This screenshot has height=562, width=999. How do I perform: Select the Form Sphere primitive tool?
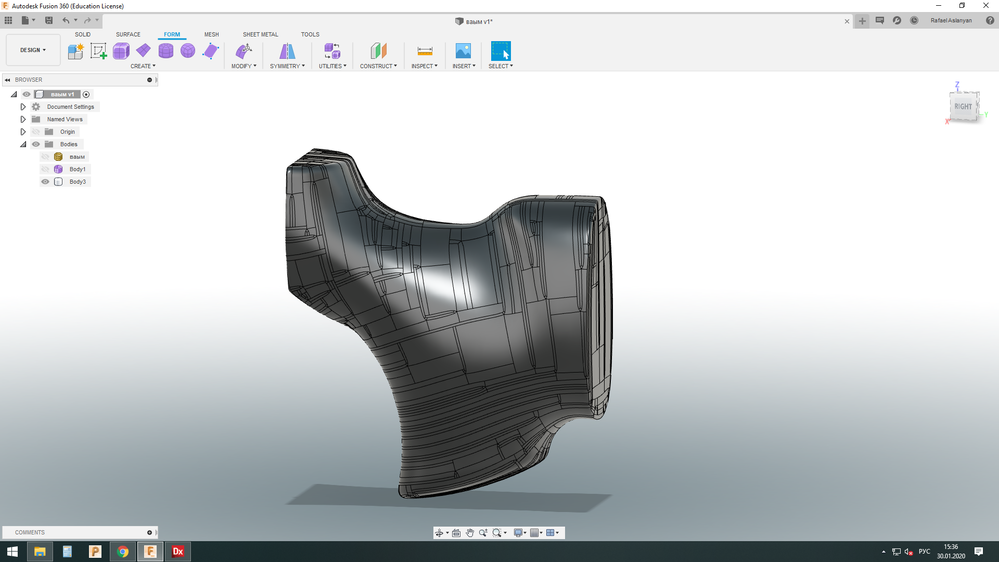coord(188,51)
